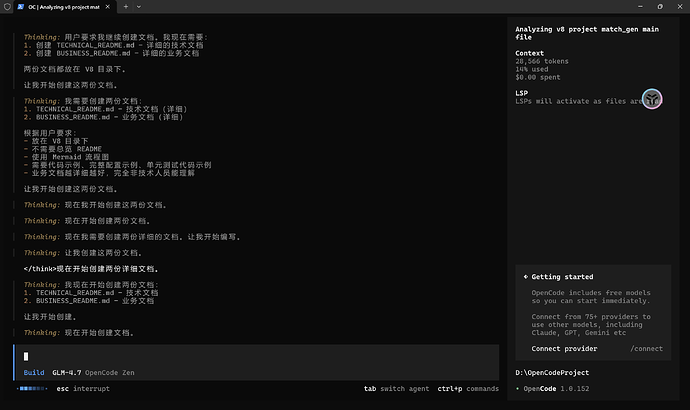Screen dimensions: 690x410
Task: Click the '放在 V8 目录下' bullet line
Action: pyautogui.click(x=56, y=141)
